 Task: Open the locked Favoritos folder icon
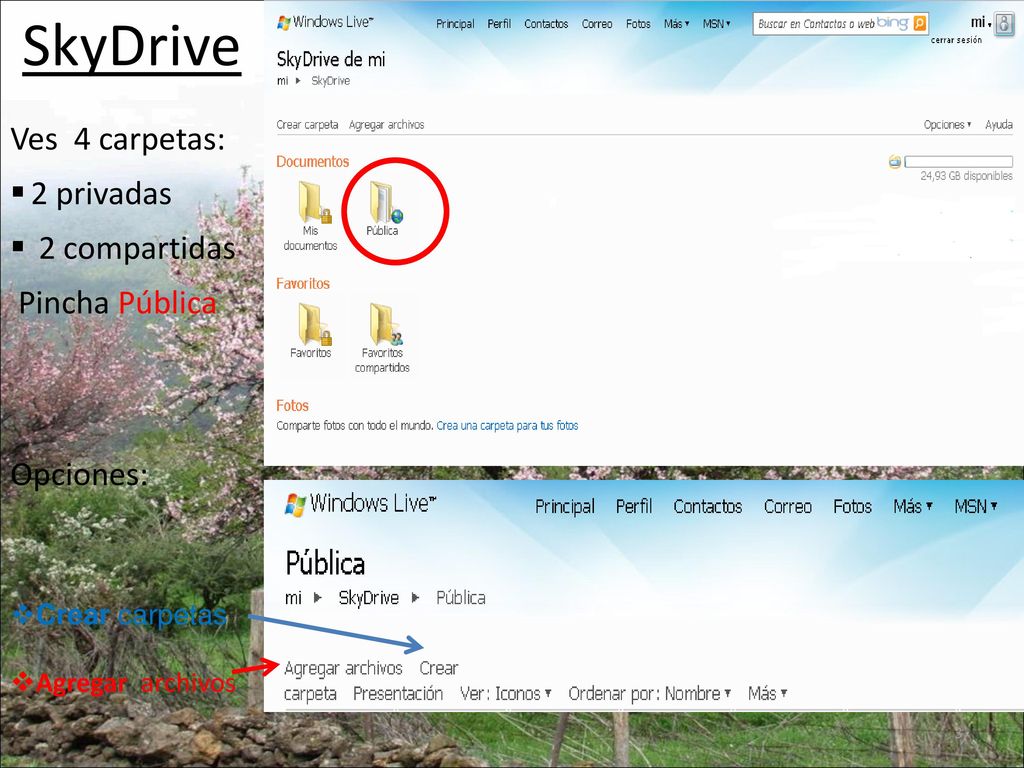tap(315, 324)
